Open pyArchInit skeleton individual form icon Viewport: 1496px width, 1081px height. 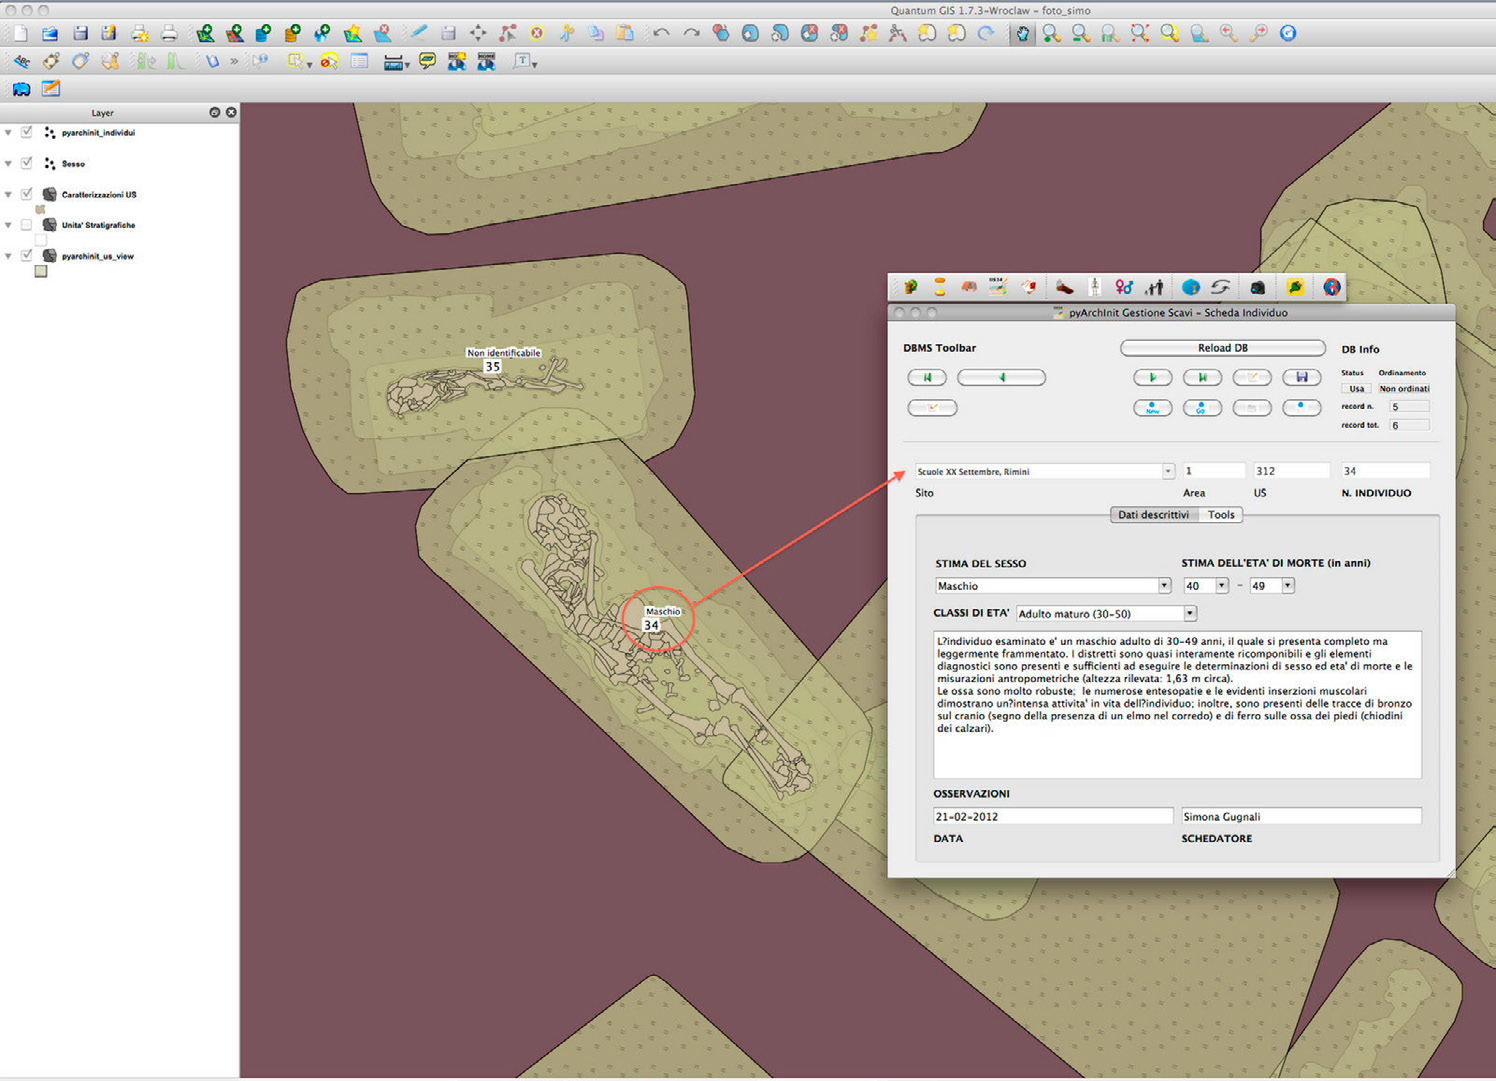[1094, 287]
